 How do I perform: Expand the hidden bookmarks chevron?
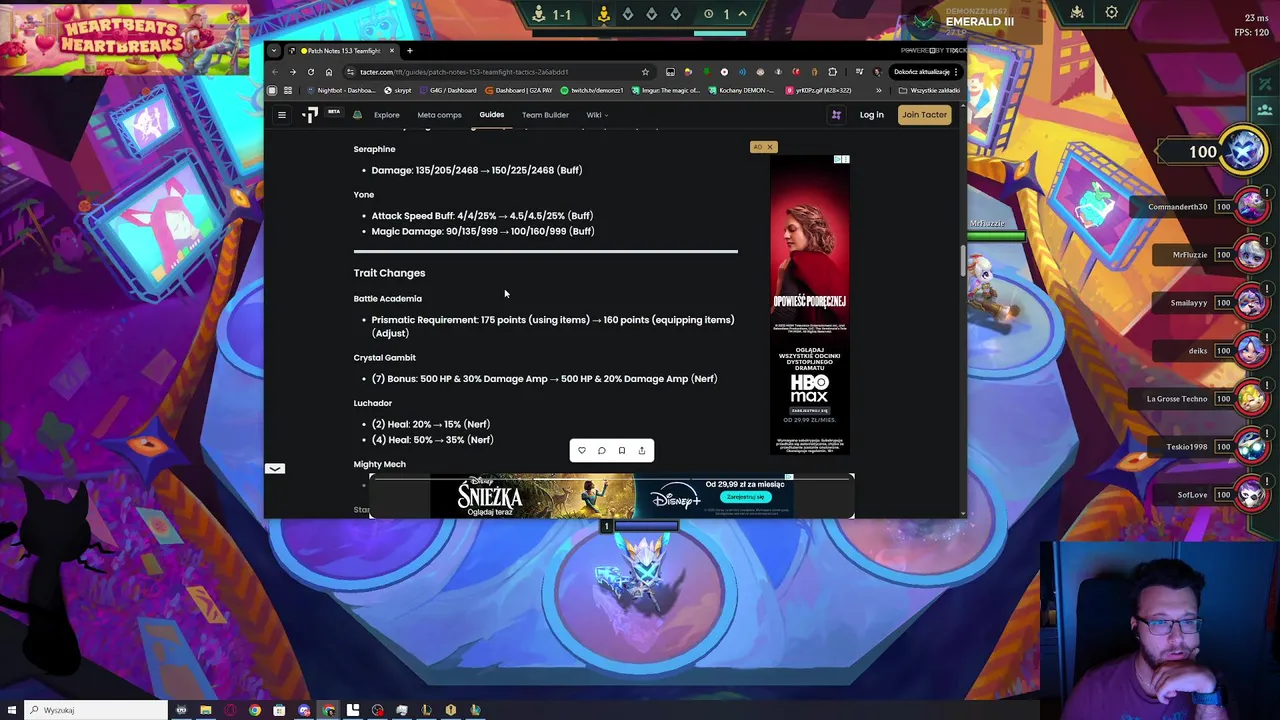tap(879, 90)
